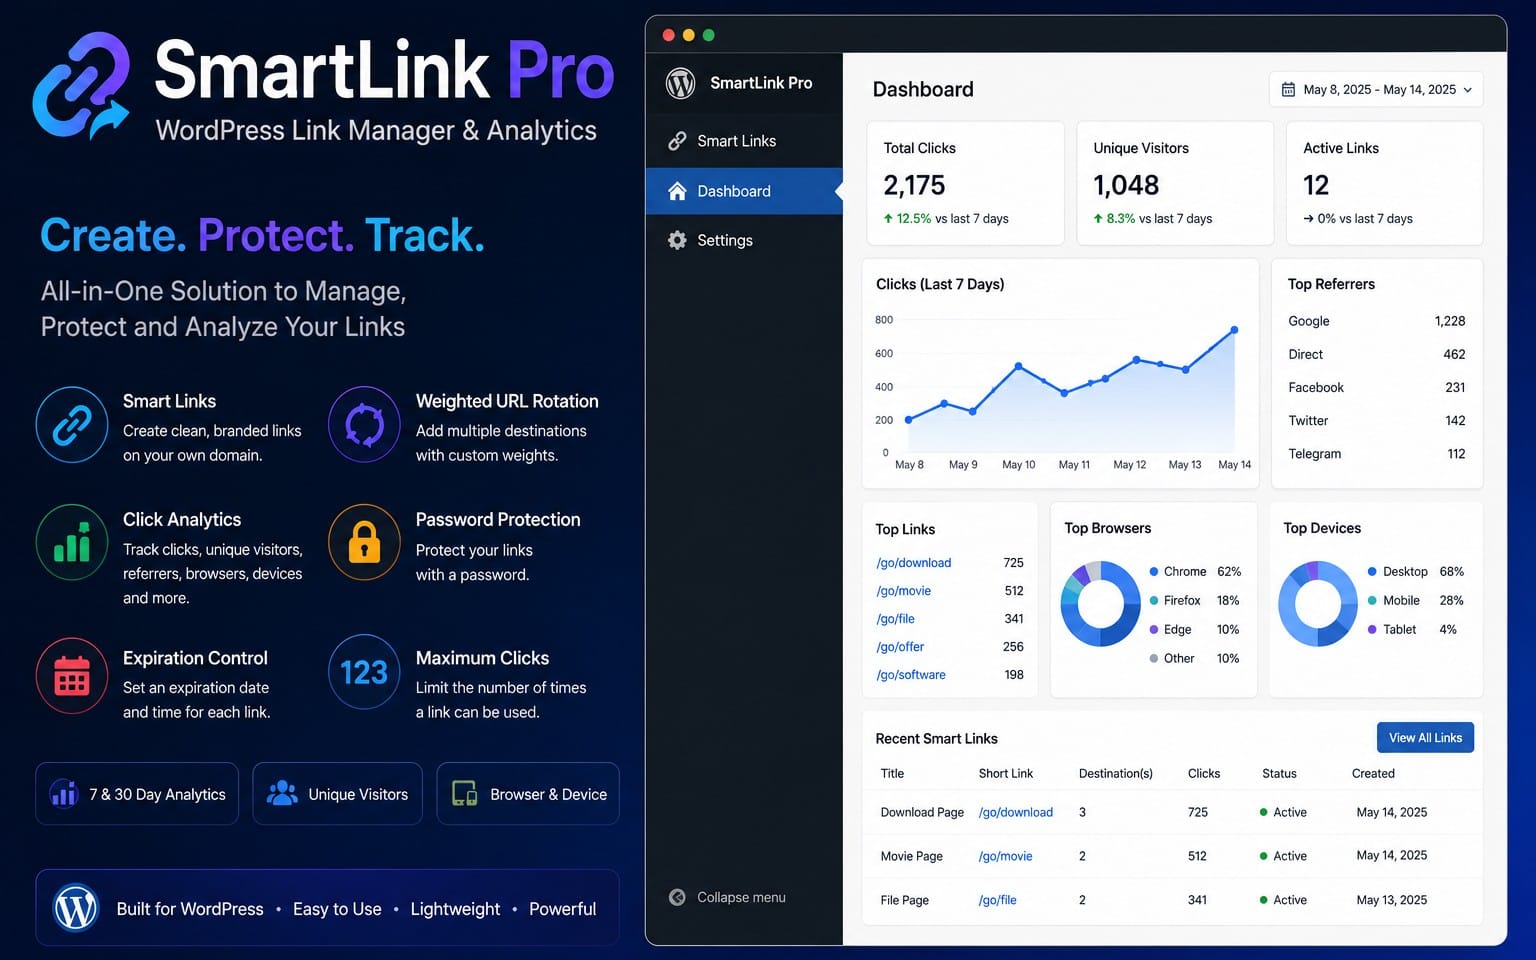Open the /go/file link in Top Links
Viewport: 1536px width, 960px height.
point(895,619)
